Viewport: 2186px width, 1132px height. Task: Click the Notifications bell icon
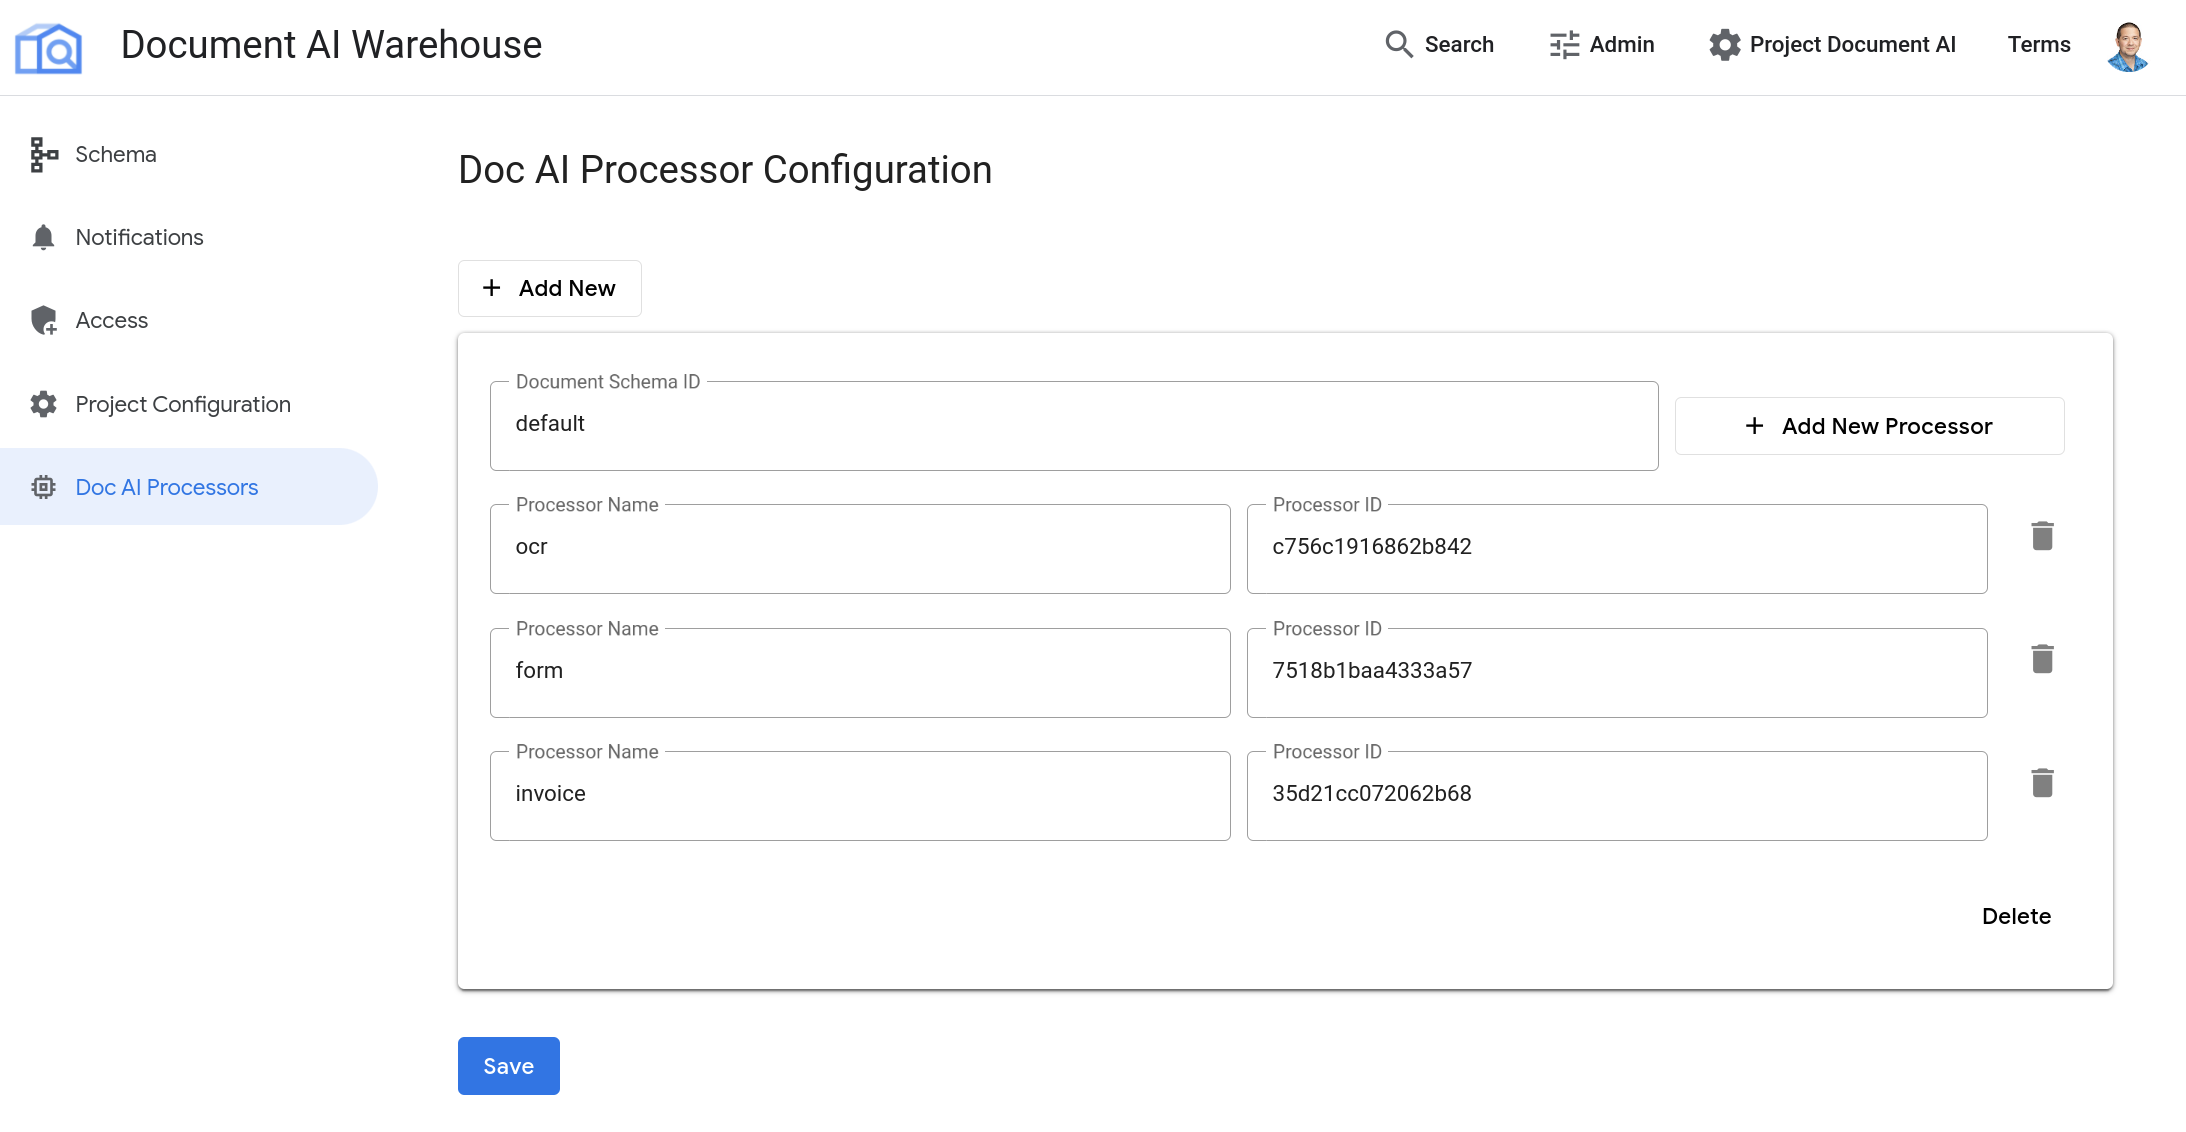point(42,237)
